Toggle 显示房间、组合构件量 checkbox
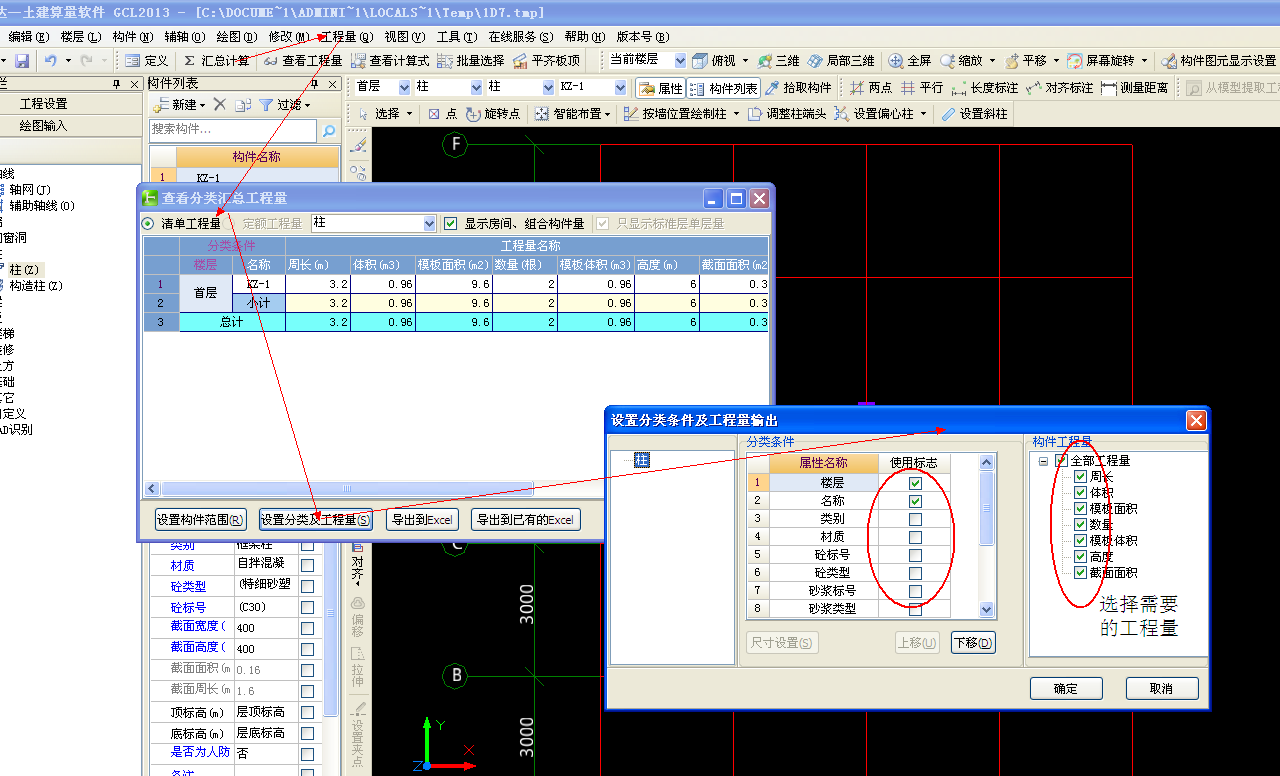 pyautogui.click(x=450, y=224)
